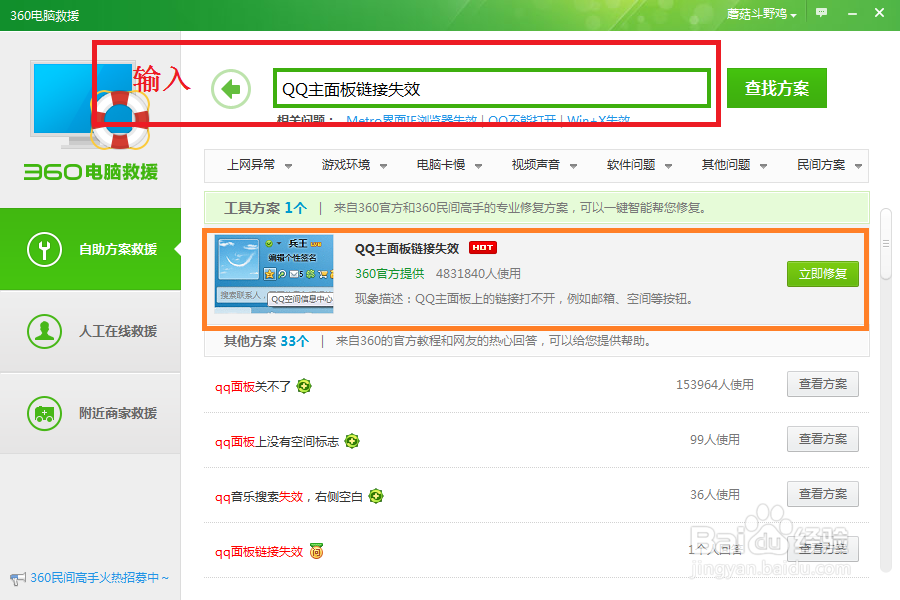Click the 99人使用 usage count
Image resolution: width=900 pixels, height=600 pixels.
pyautogui.click(x=715, y=440)
